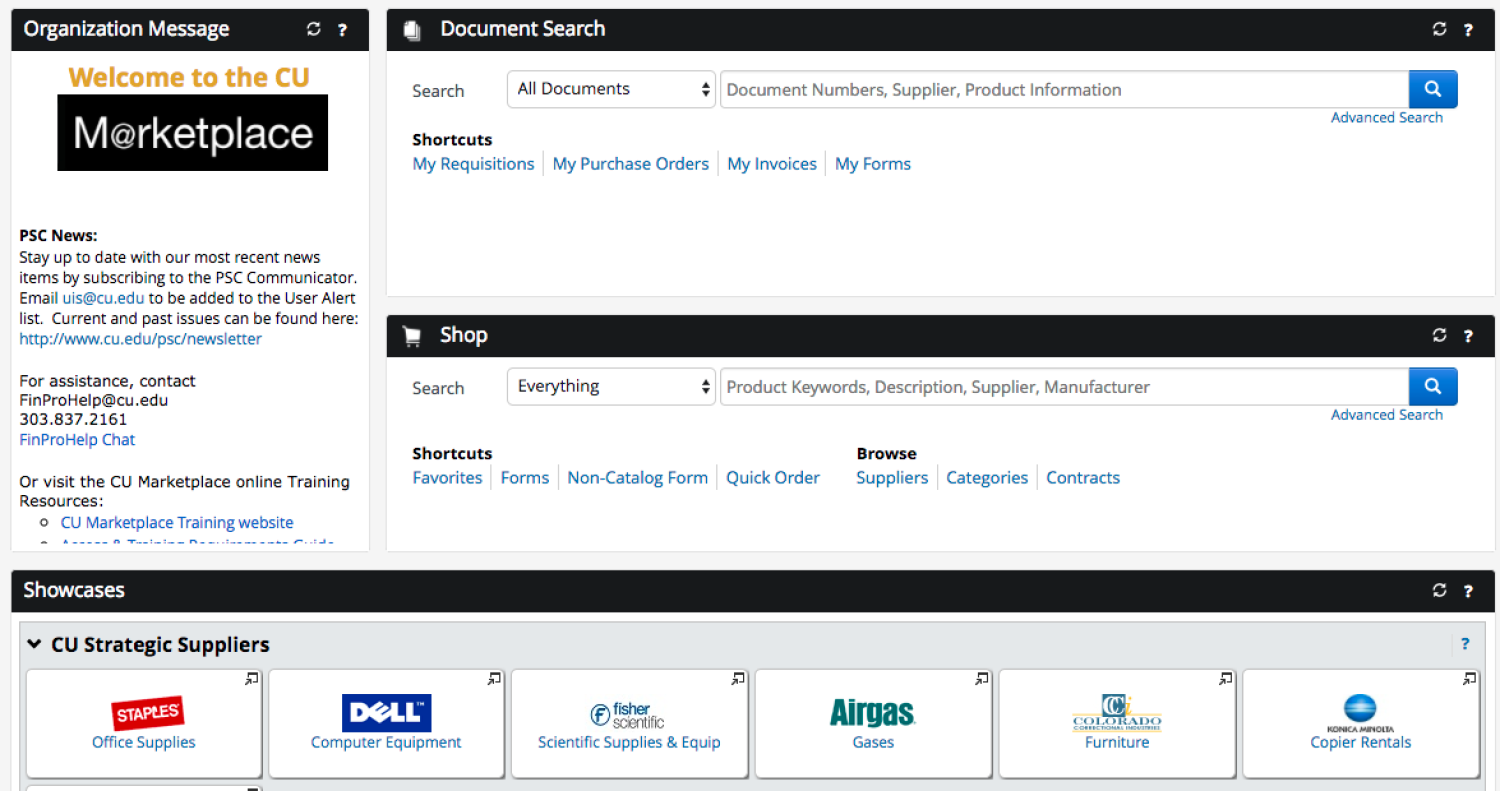Click the Fisher Scientific logo
This screenshot has height=791, width=1500.
click(628, 715)
